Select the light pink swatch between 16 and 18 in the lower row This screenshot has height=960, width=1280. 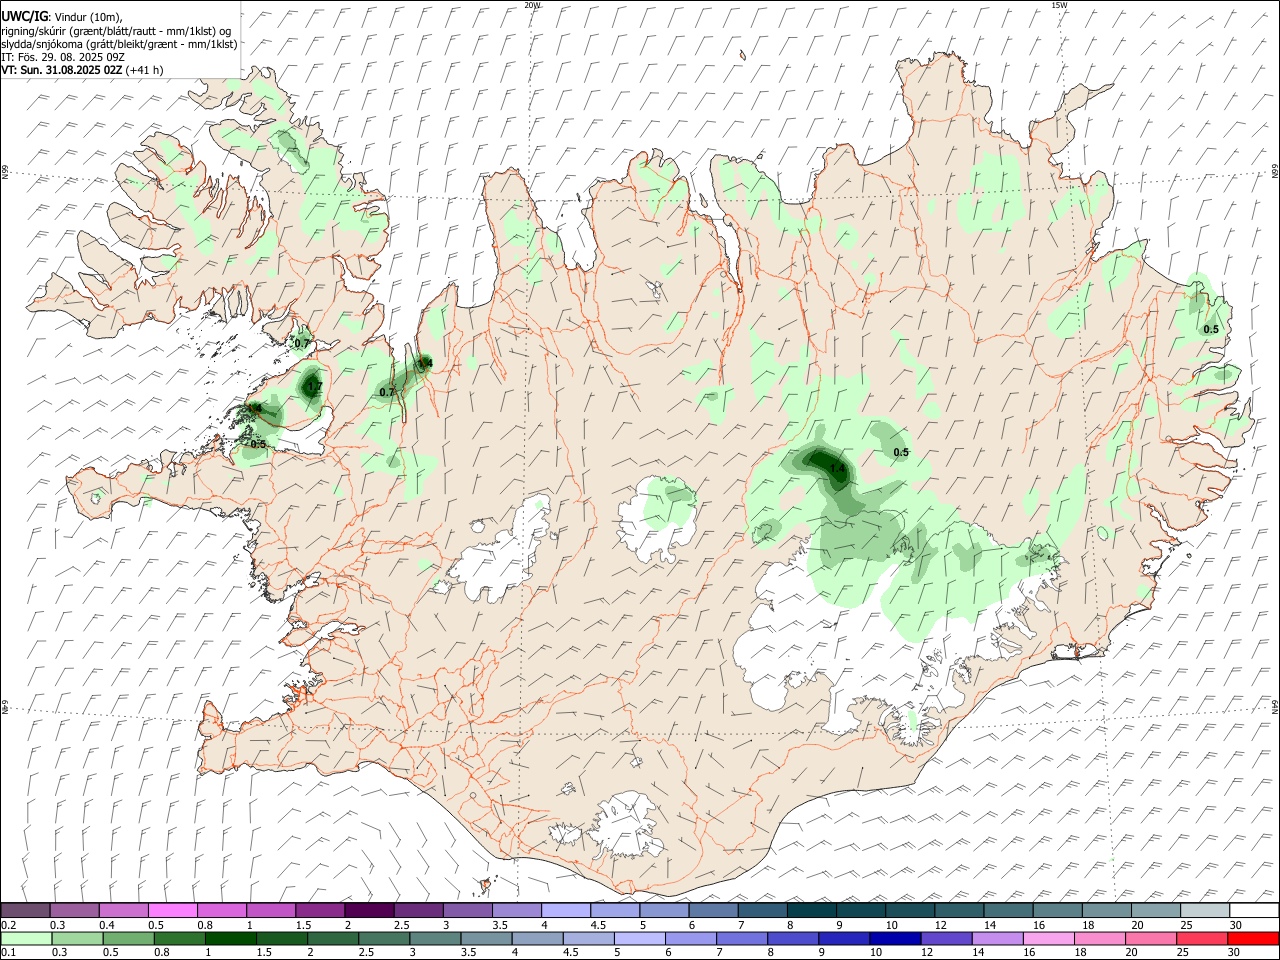pos(1048,939)
